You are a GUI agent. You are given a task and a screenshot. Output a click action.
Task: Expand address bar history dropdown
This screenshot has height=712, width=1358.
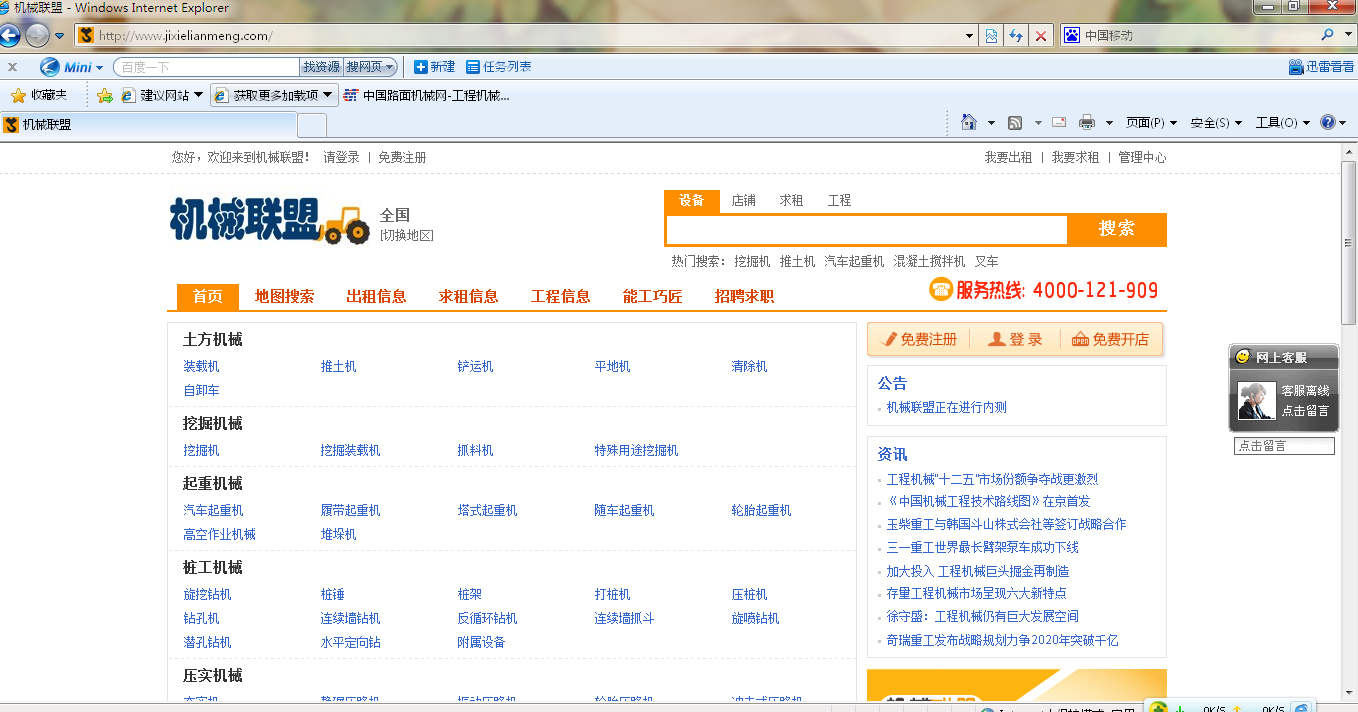[969, 36]
